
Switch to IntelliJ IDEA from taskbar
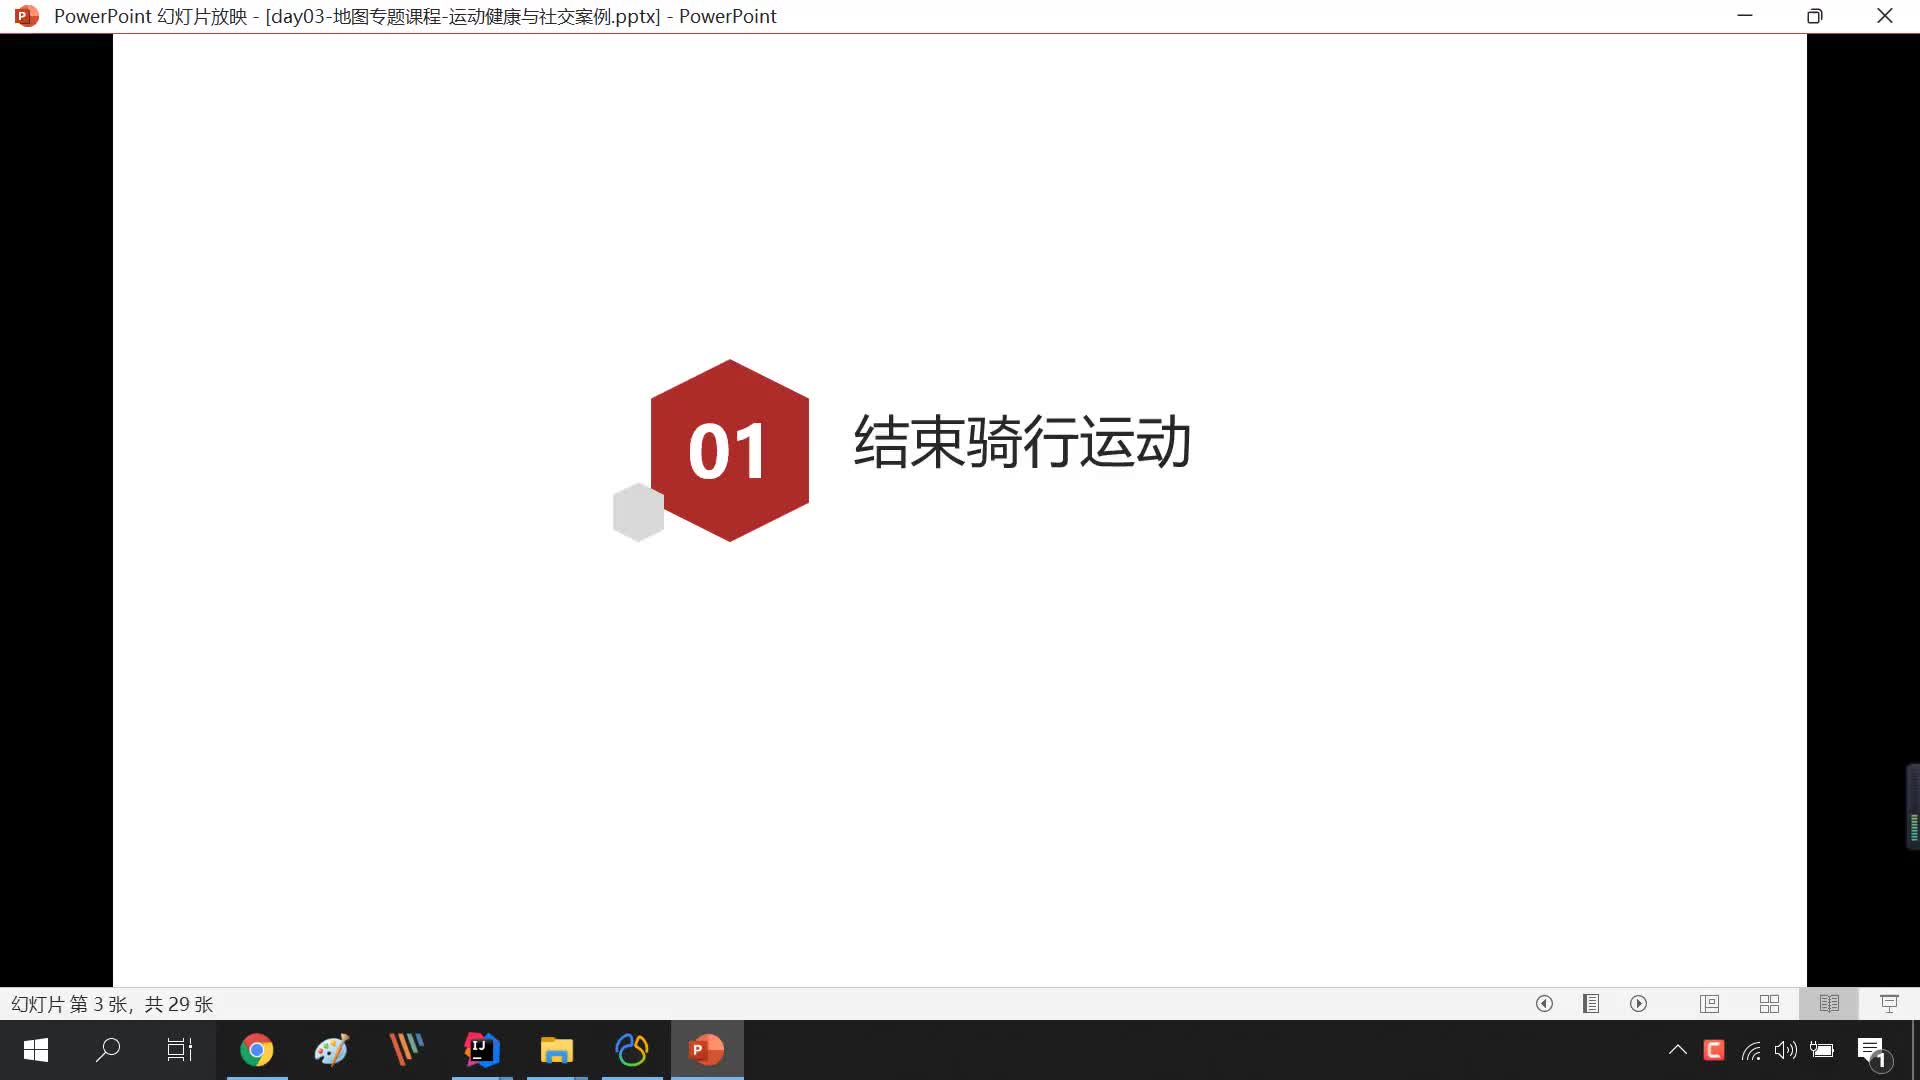point(482,1050)
